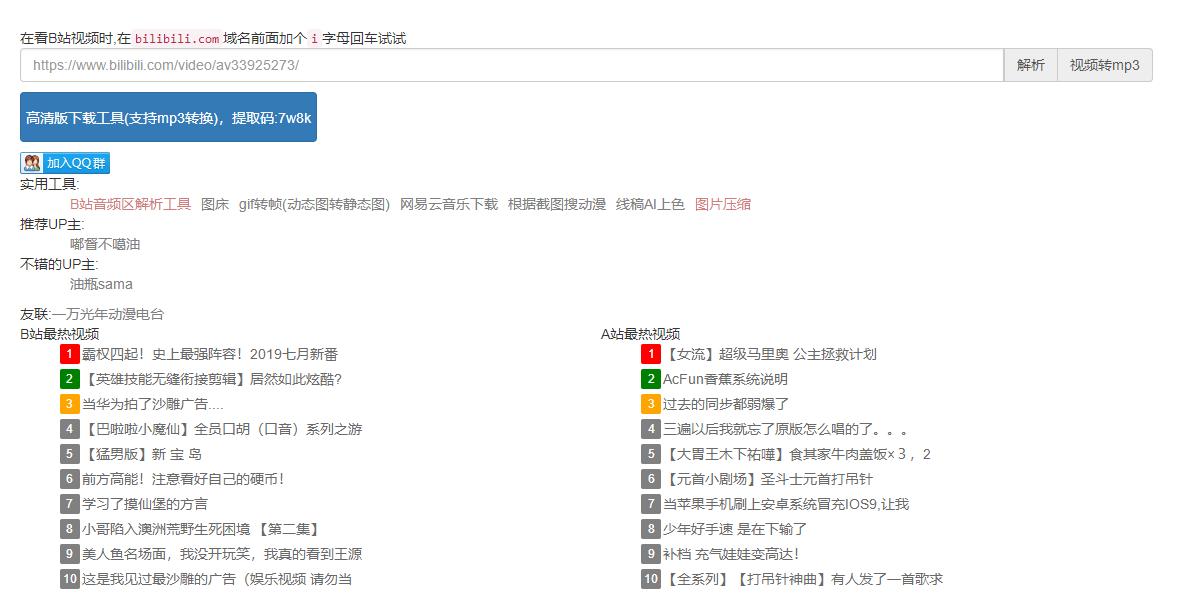Click the bilibili.com highlighted text in the tip
Screen dimensions: 1178x600
tap(176, 36)
